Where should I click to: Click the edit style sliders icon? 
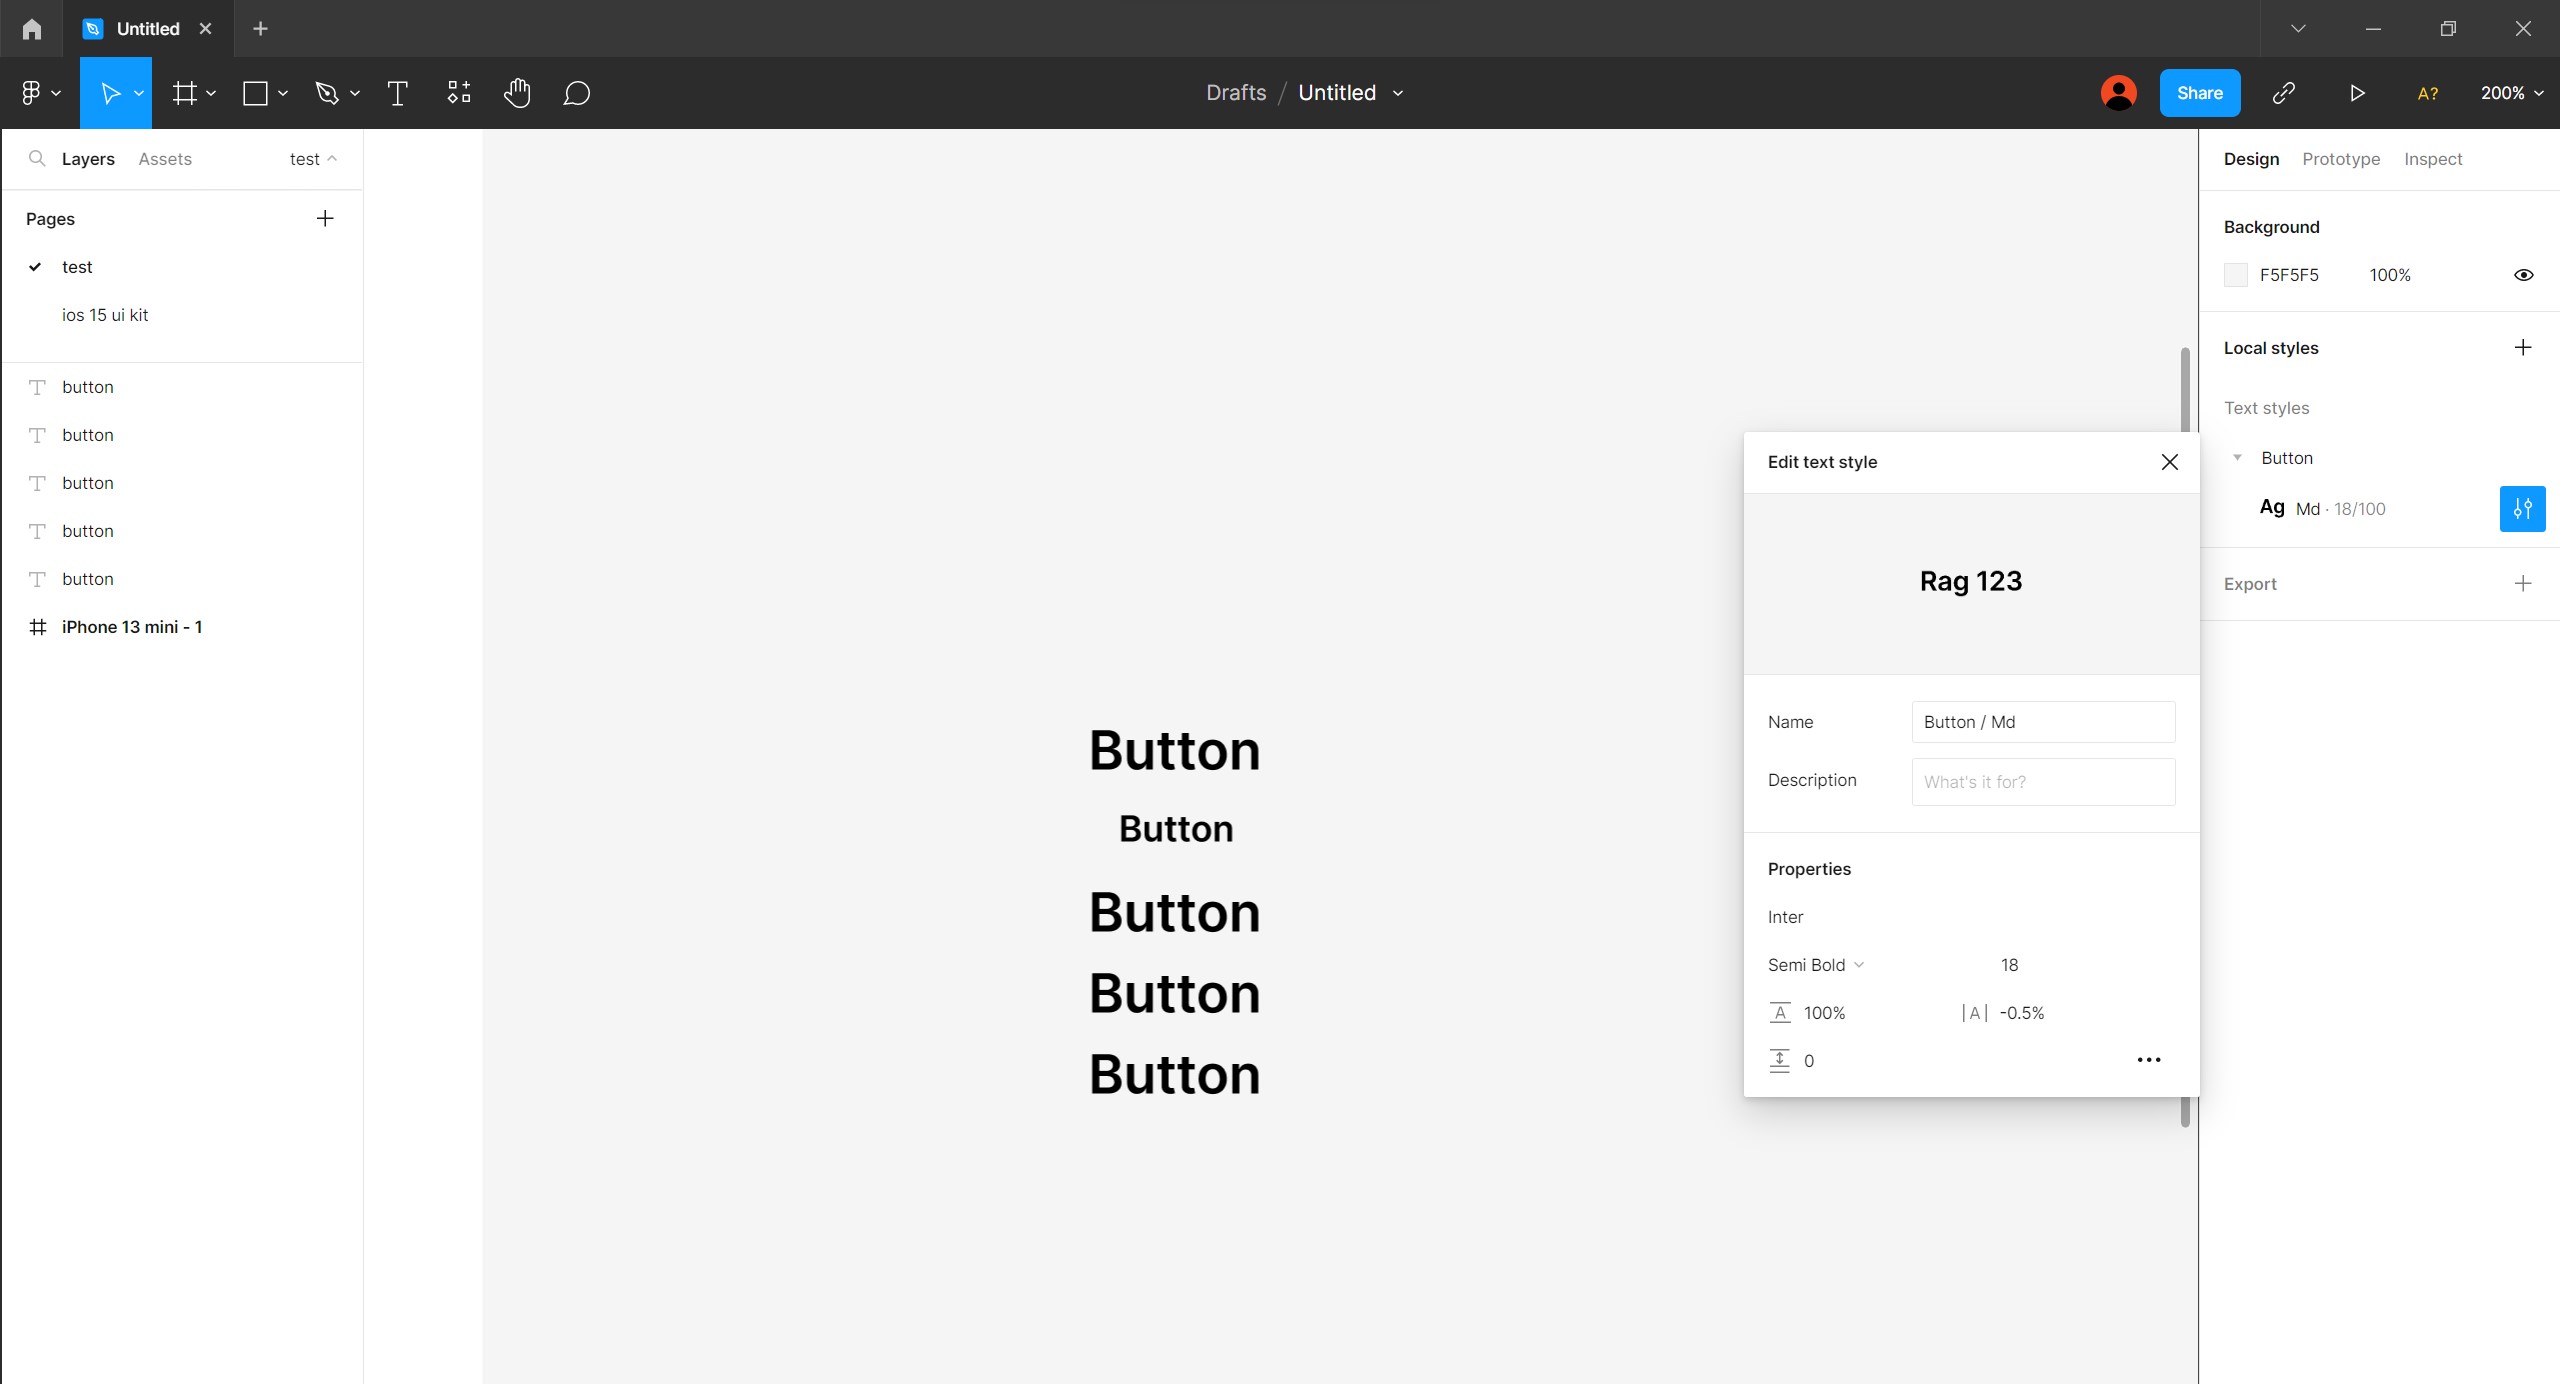tap(2522, 509)
